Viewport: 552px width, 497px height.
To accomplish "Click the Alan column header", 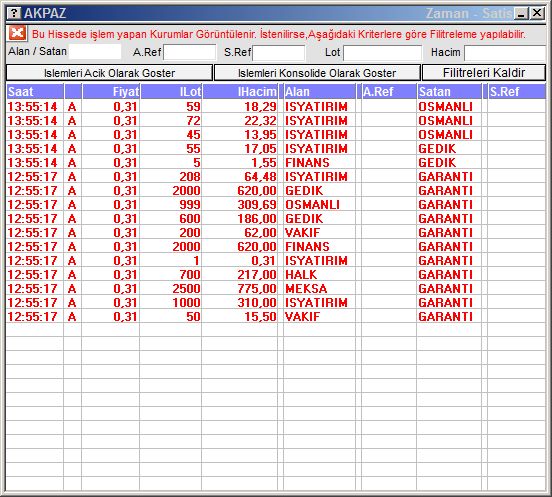I will [320, 92].
